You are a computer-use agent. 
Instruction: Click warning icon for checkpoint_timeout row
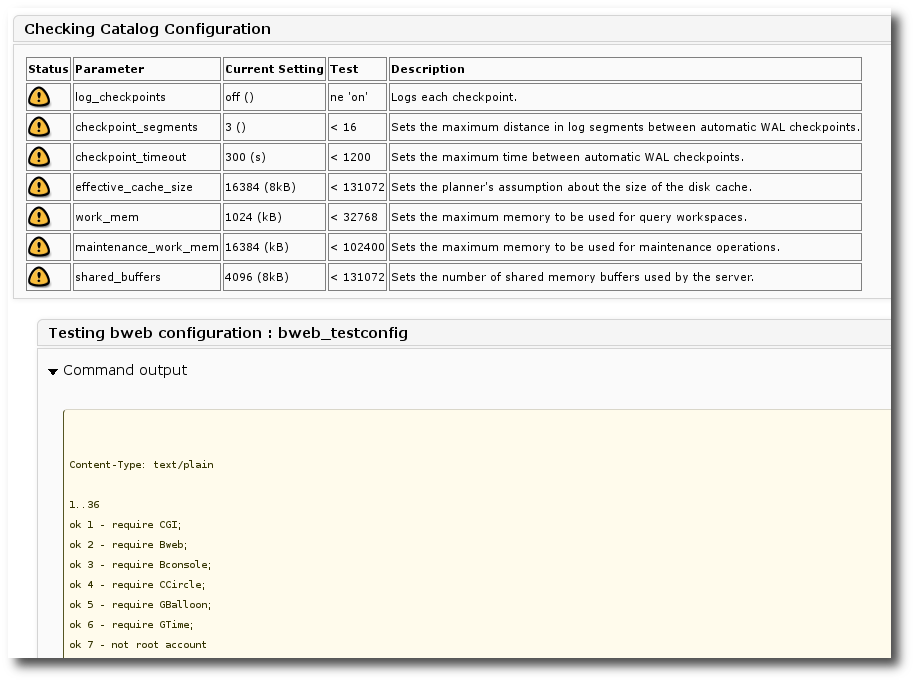tap(39, 157)
